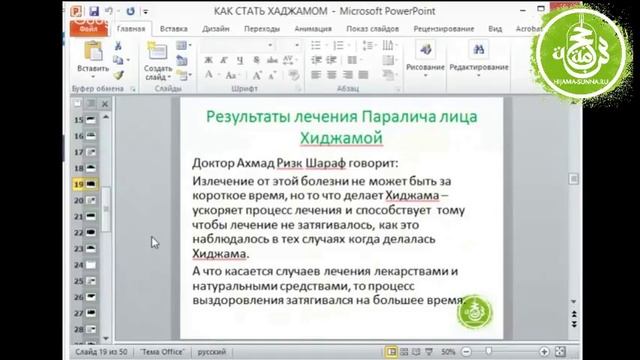Open the Customize Quick Access Toolbar dropdown

[146, 11]
